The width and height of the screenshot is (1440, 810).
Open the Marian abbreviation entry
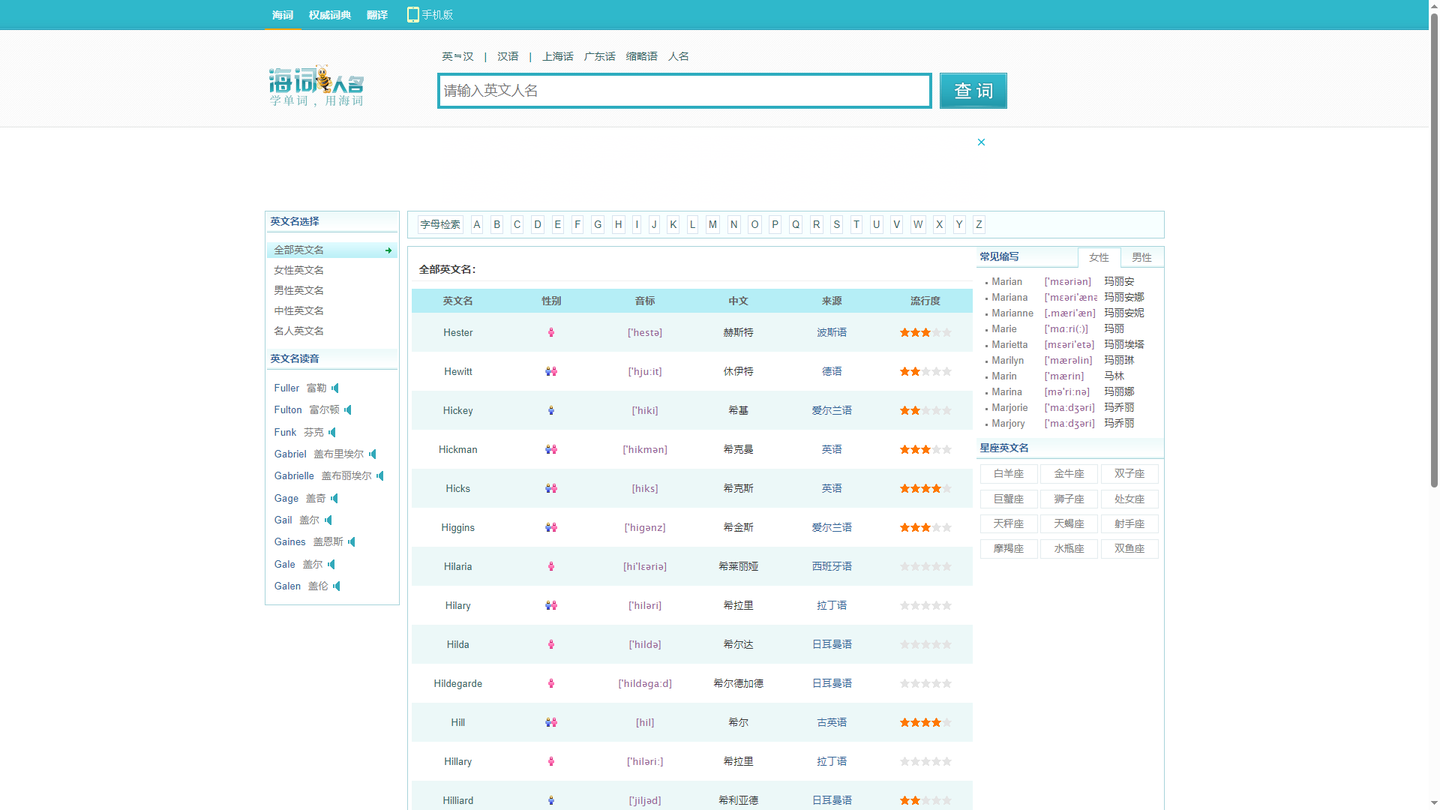click(1007, 282)
